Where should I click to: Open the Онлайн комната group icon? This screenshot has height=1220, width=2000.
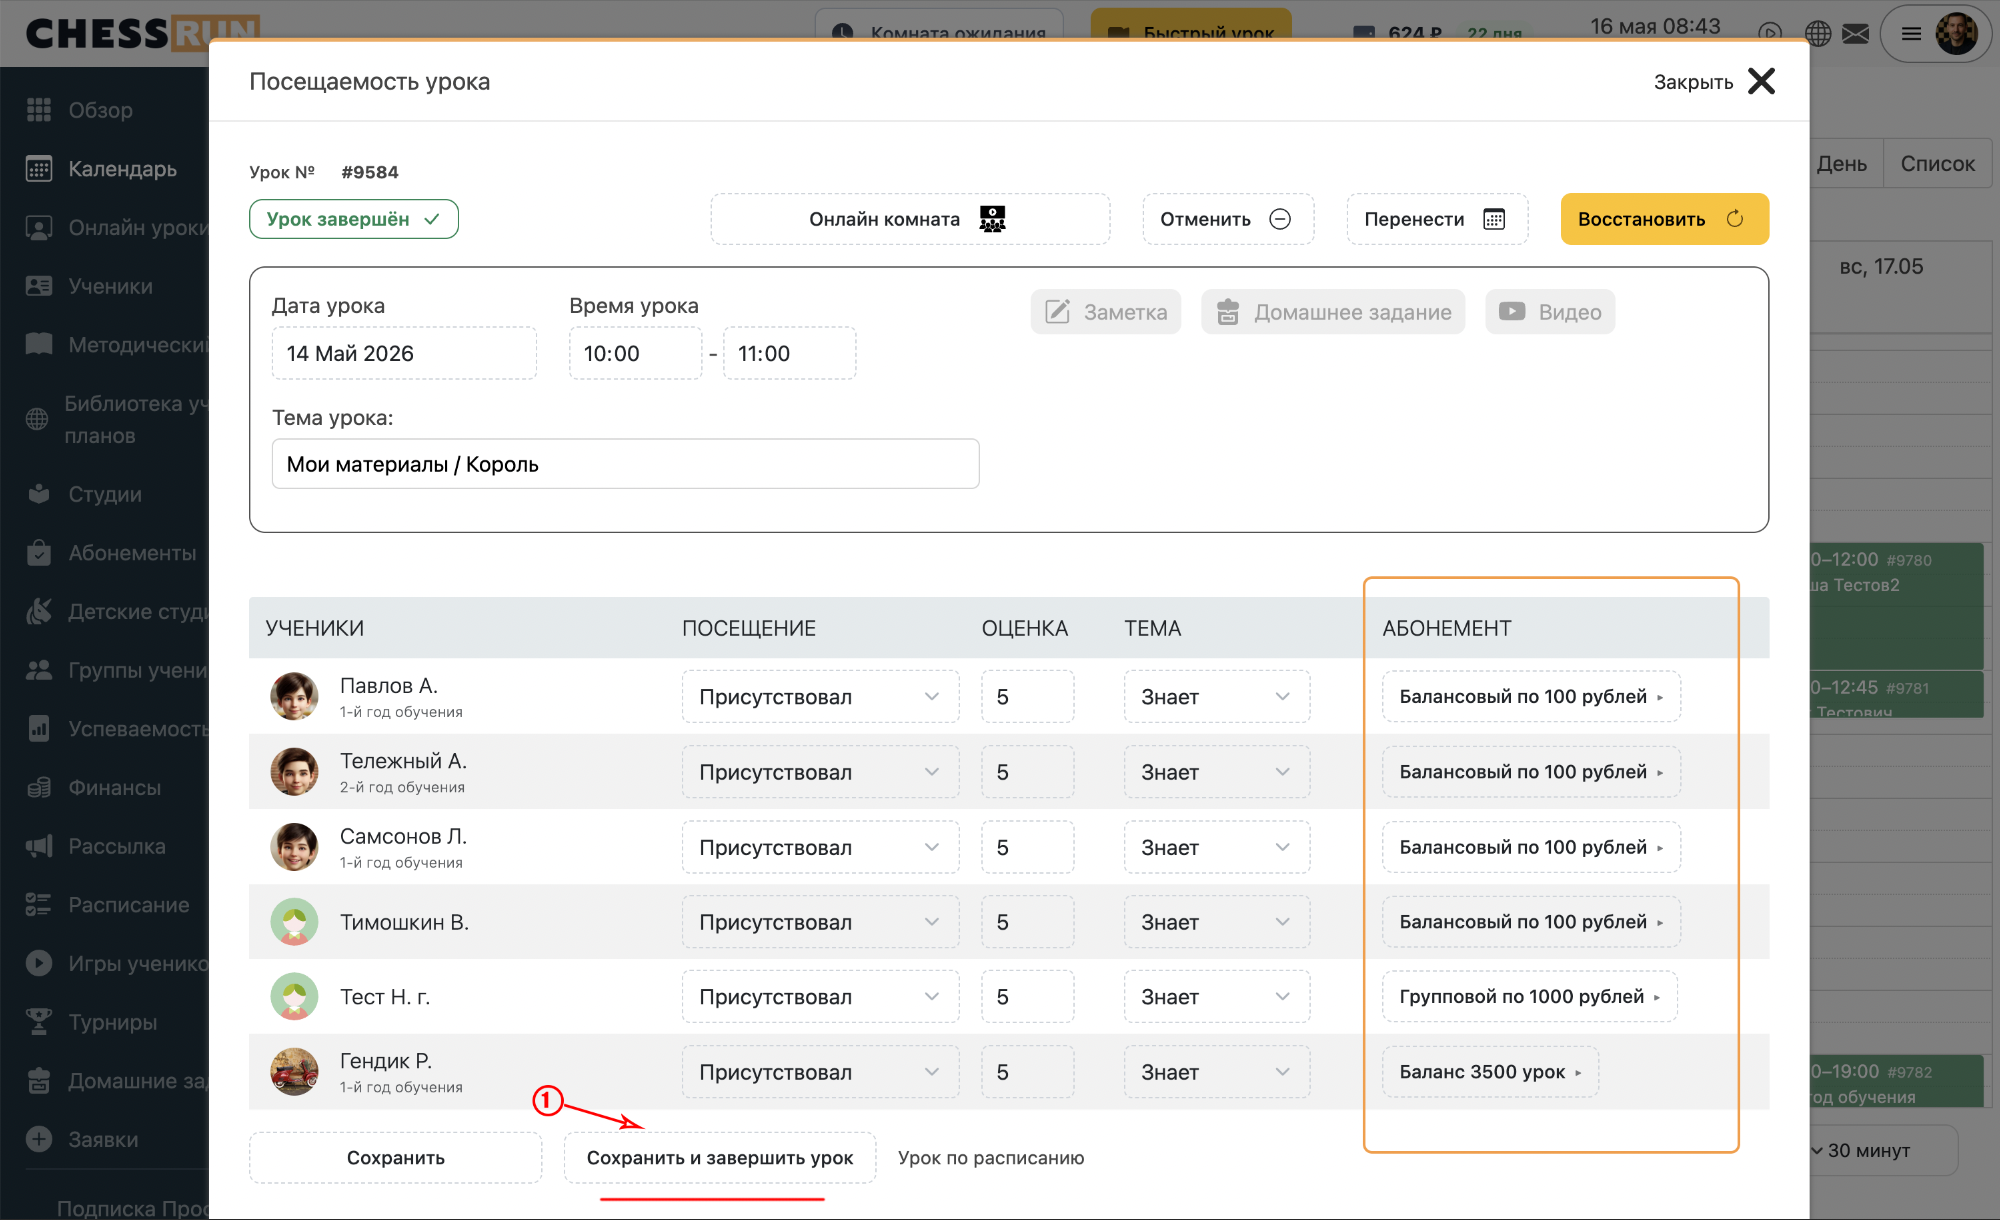(x=992, y=219)
